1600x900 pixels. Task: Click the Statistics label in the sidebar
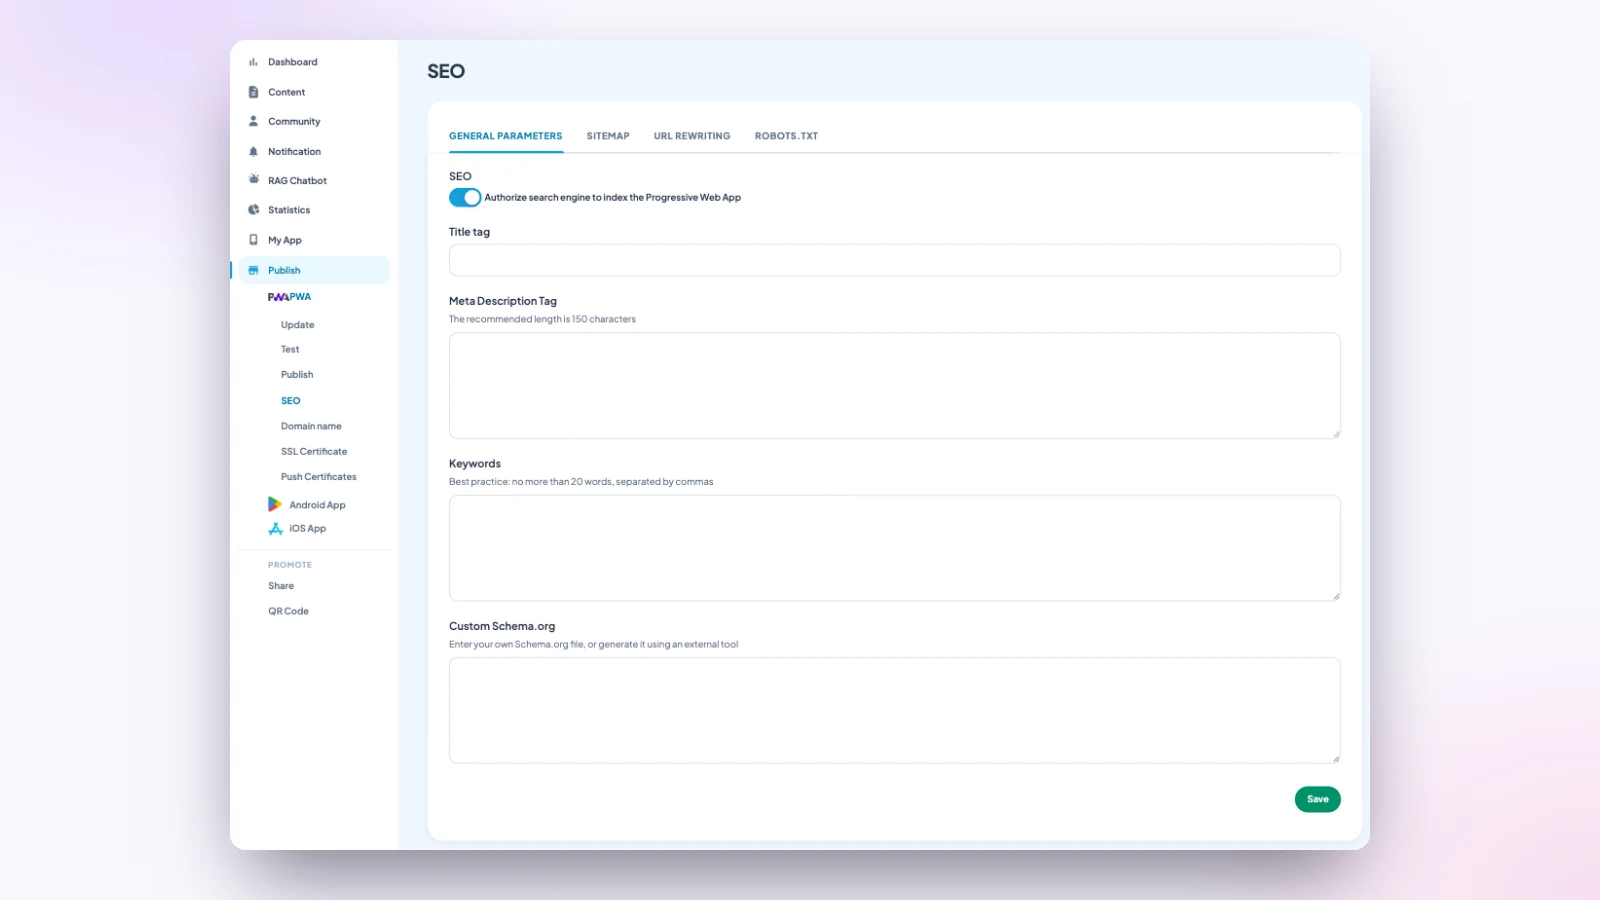coord(289,210)
